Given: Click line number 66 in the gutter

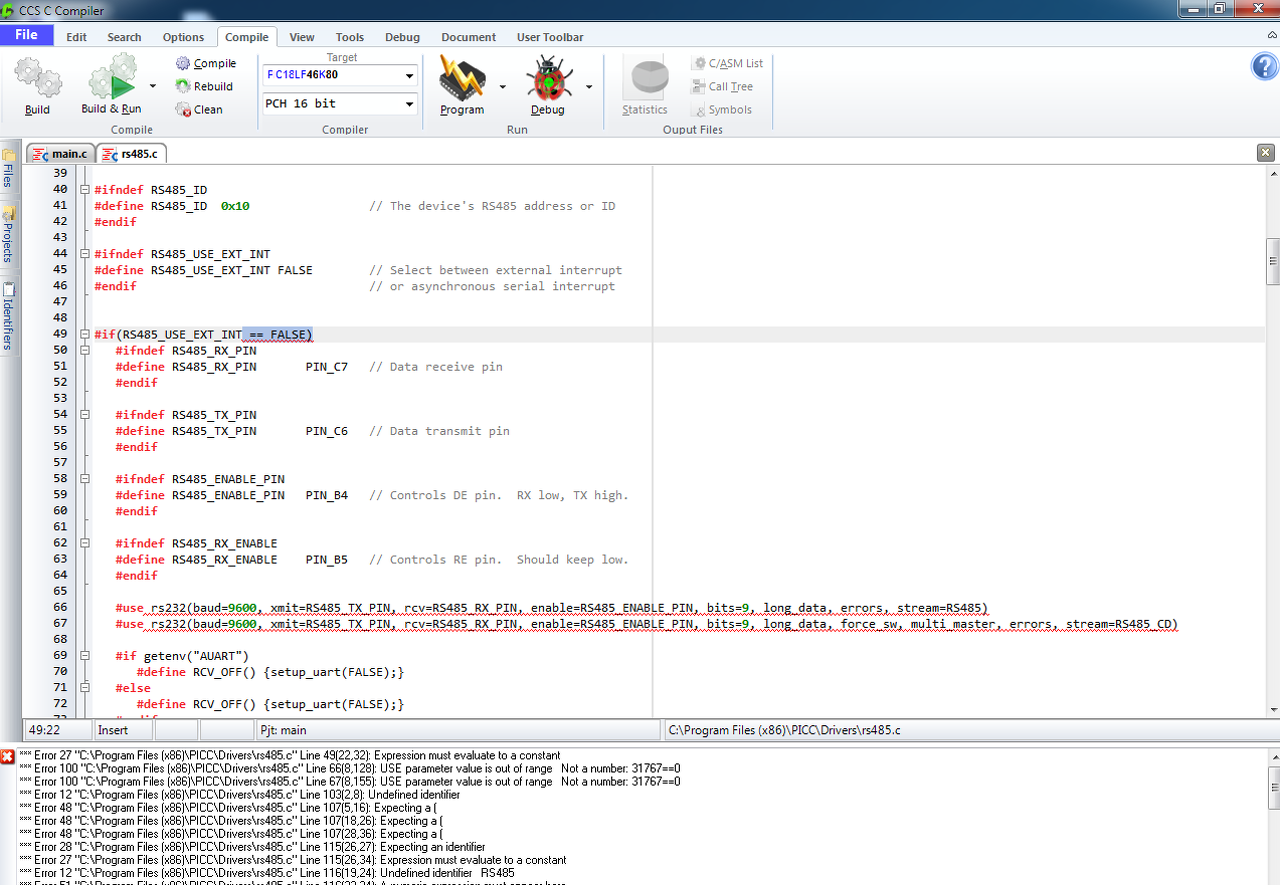Looking at the screenshot, I should (x=60, y=608).
